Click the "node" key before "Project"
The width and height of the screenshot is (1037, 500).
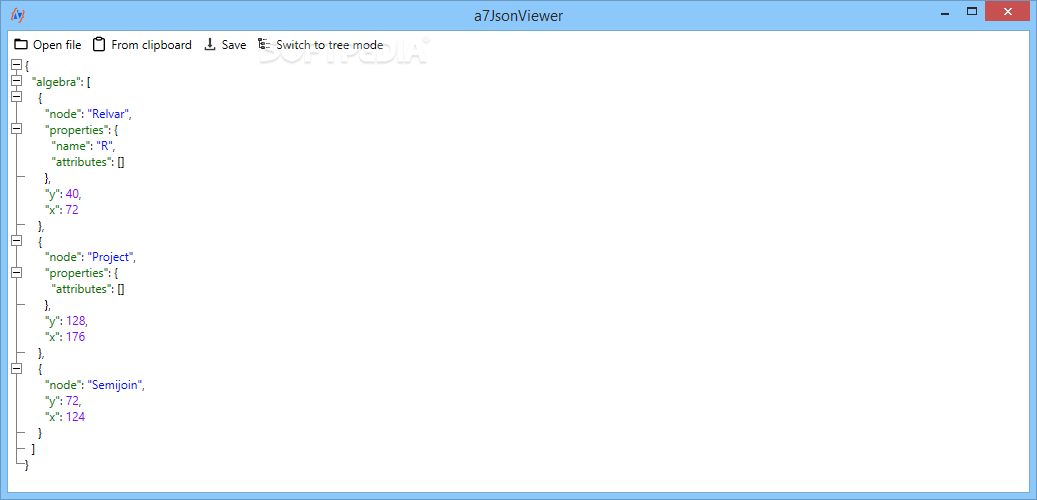[x=63, y=257]
